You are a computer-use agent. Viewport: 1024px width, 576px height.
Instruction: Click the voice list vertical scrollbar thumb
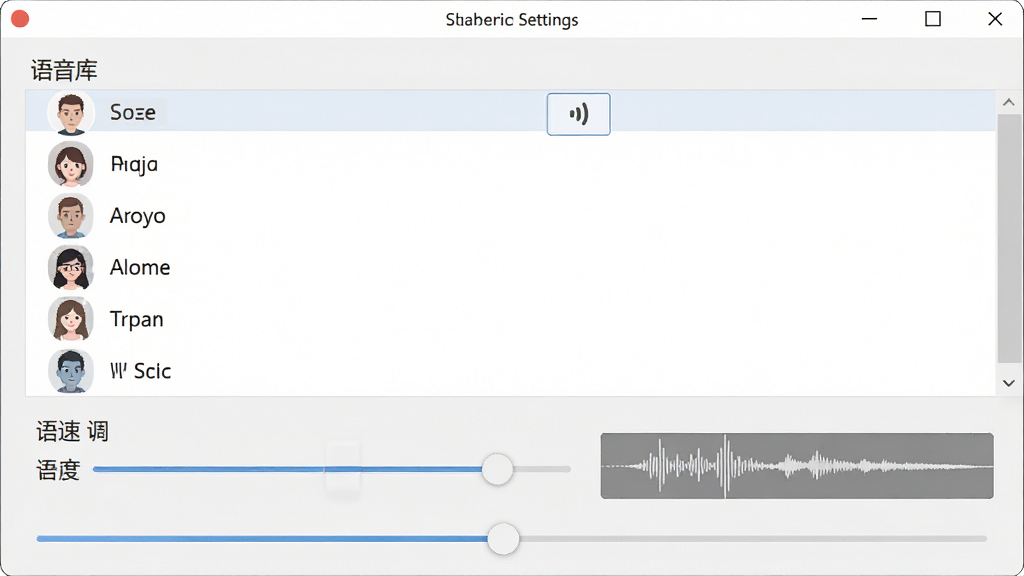click(1008, 238)
